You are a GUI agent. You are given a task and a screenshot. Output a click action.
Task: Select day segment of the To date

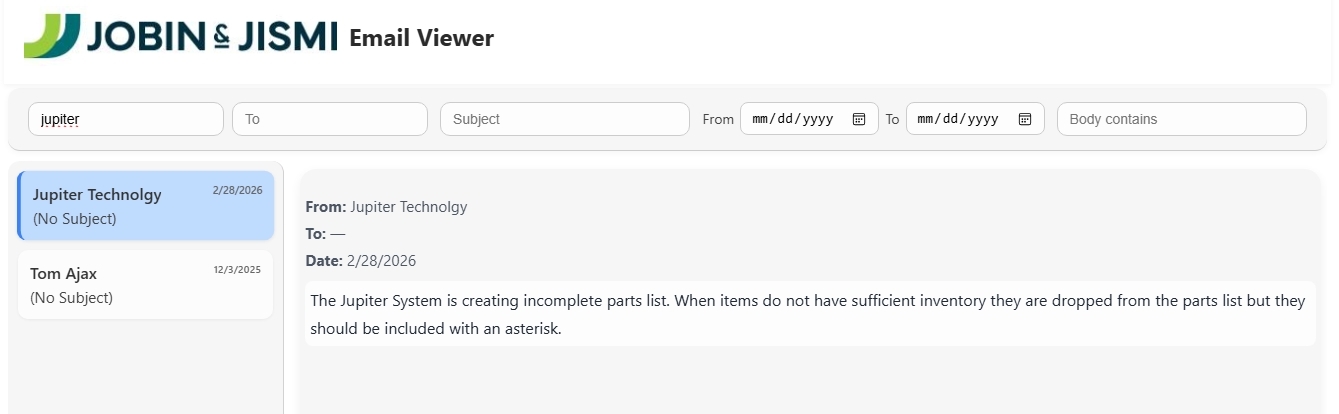953,119
